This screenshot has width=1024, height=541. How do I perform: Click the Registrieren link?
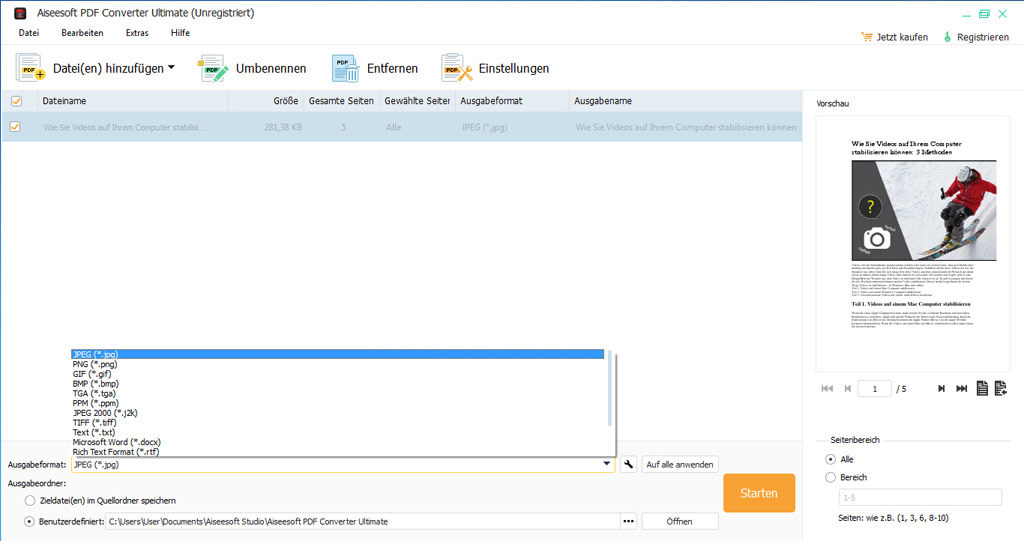[983, 37]
